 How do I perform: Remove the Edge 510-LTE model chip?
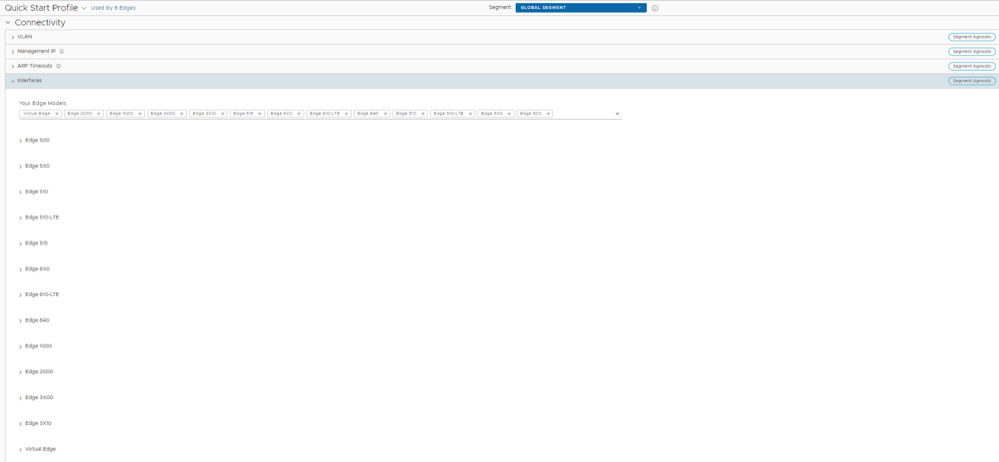[x=470, y=114]
